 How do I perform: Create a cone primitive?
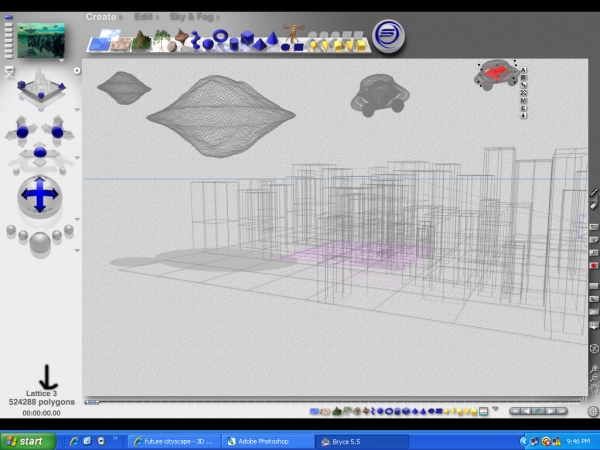[272, 38]
